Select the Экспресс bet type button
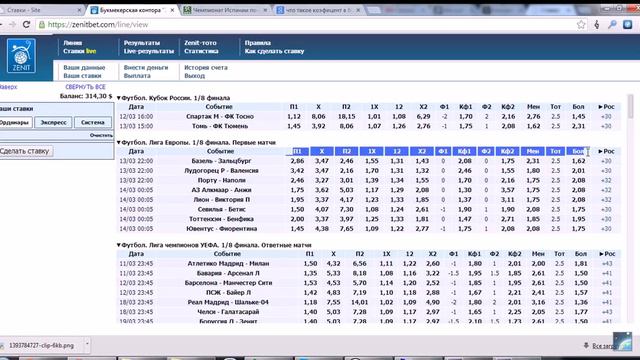 point(53,122)
